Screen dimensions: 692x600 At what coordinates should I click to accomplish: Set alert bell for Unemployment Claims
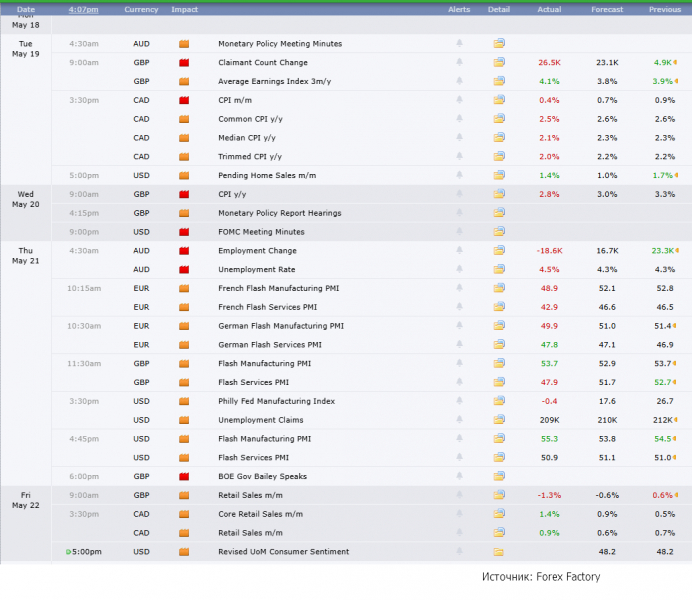459,420
